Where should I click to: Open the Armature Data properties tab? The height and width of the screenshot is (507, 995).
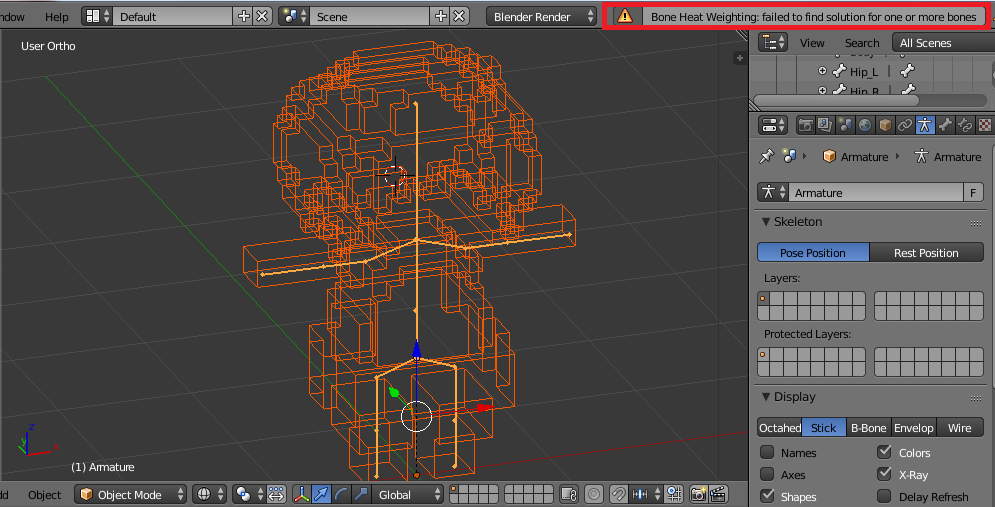[925, 125]
